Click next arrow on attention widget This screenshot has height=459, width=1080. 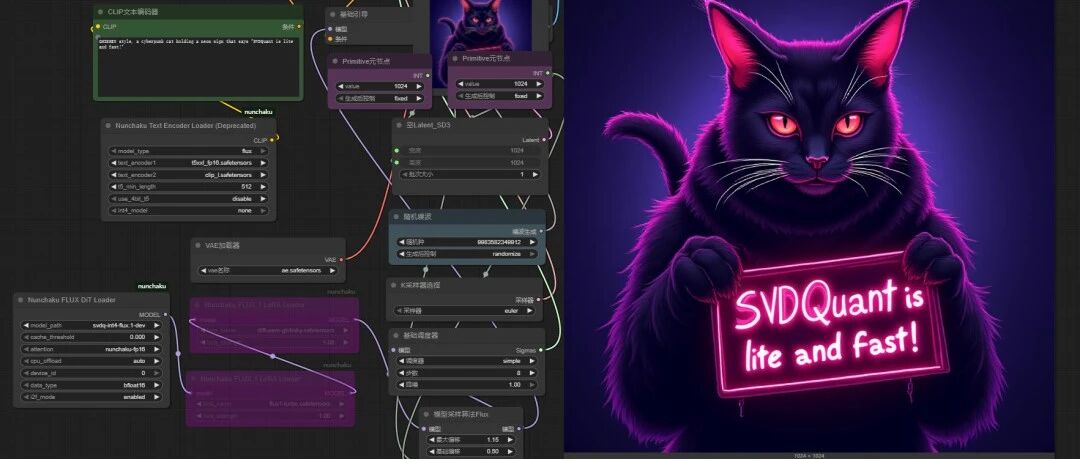point(156,349)
